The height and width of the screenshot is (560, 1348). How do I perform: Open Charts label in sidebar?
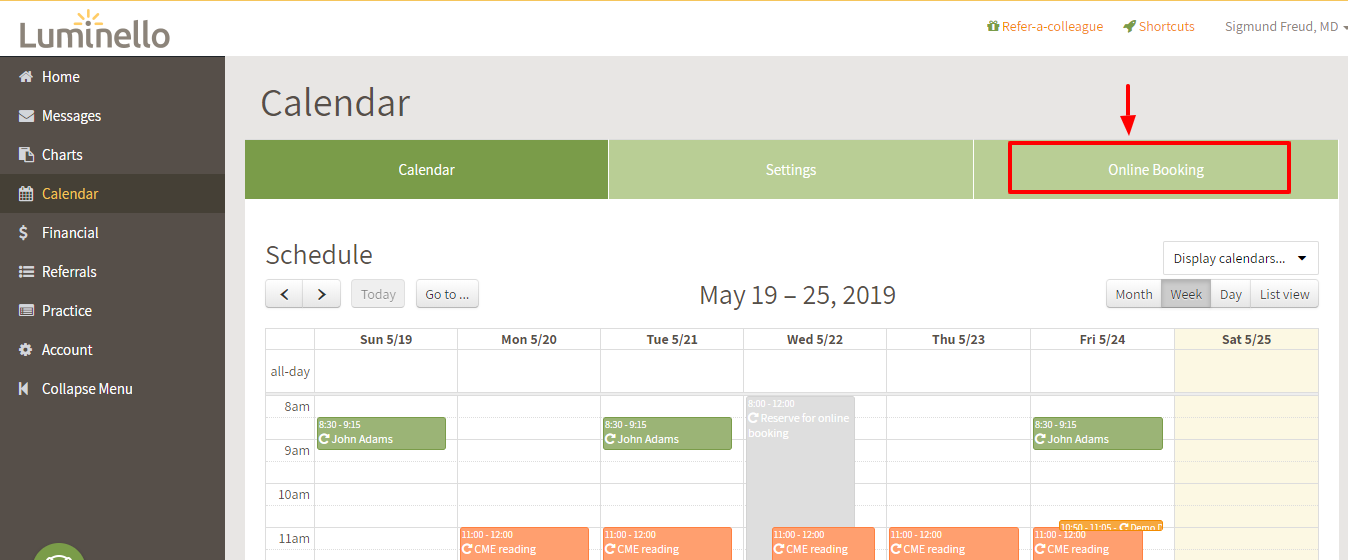(x=62, y=155)
